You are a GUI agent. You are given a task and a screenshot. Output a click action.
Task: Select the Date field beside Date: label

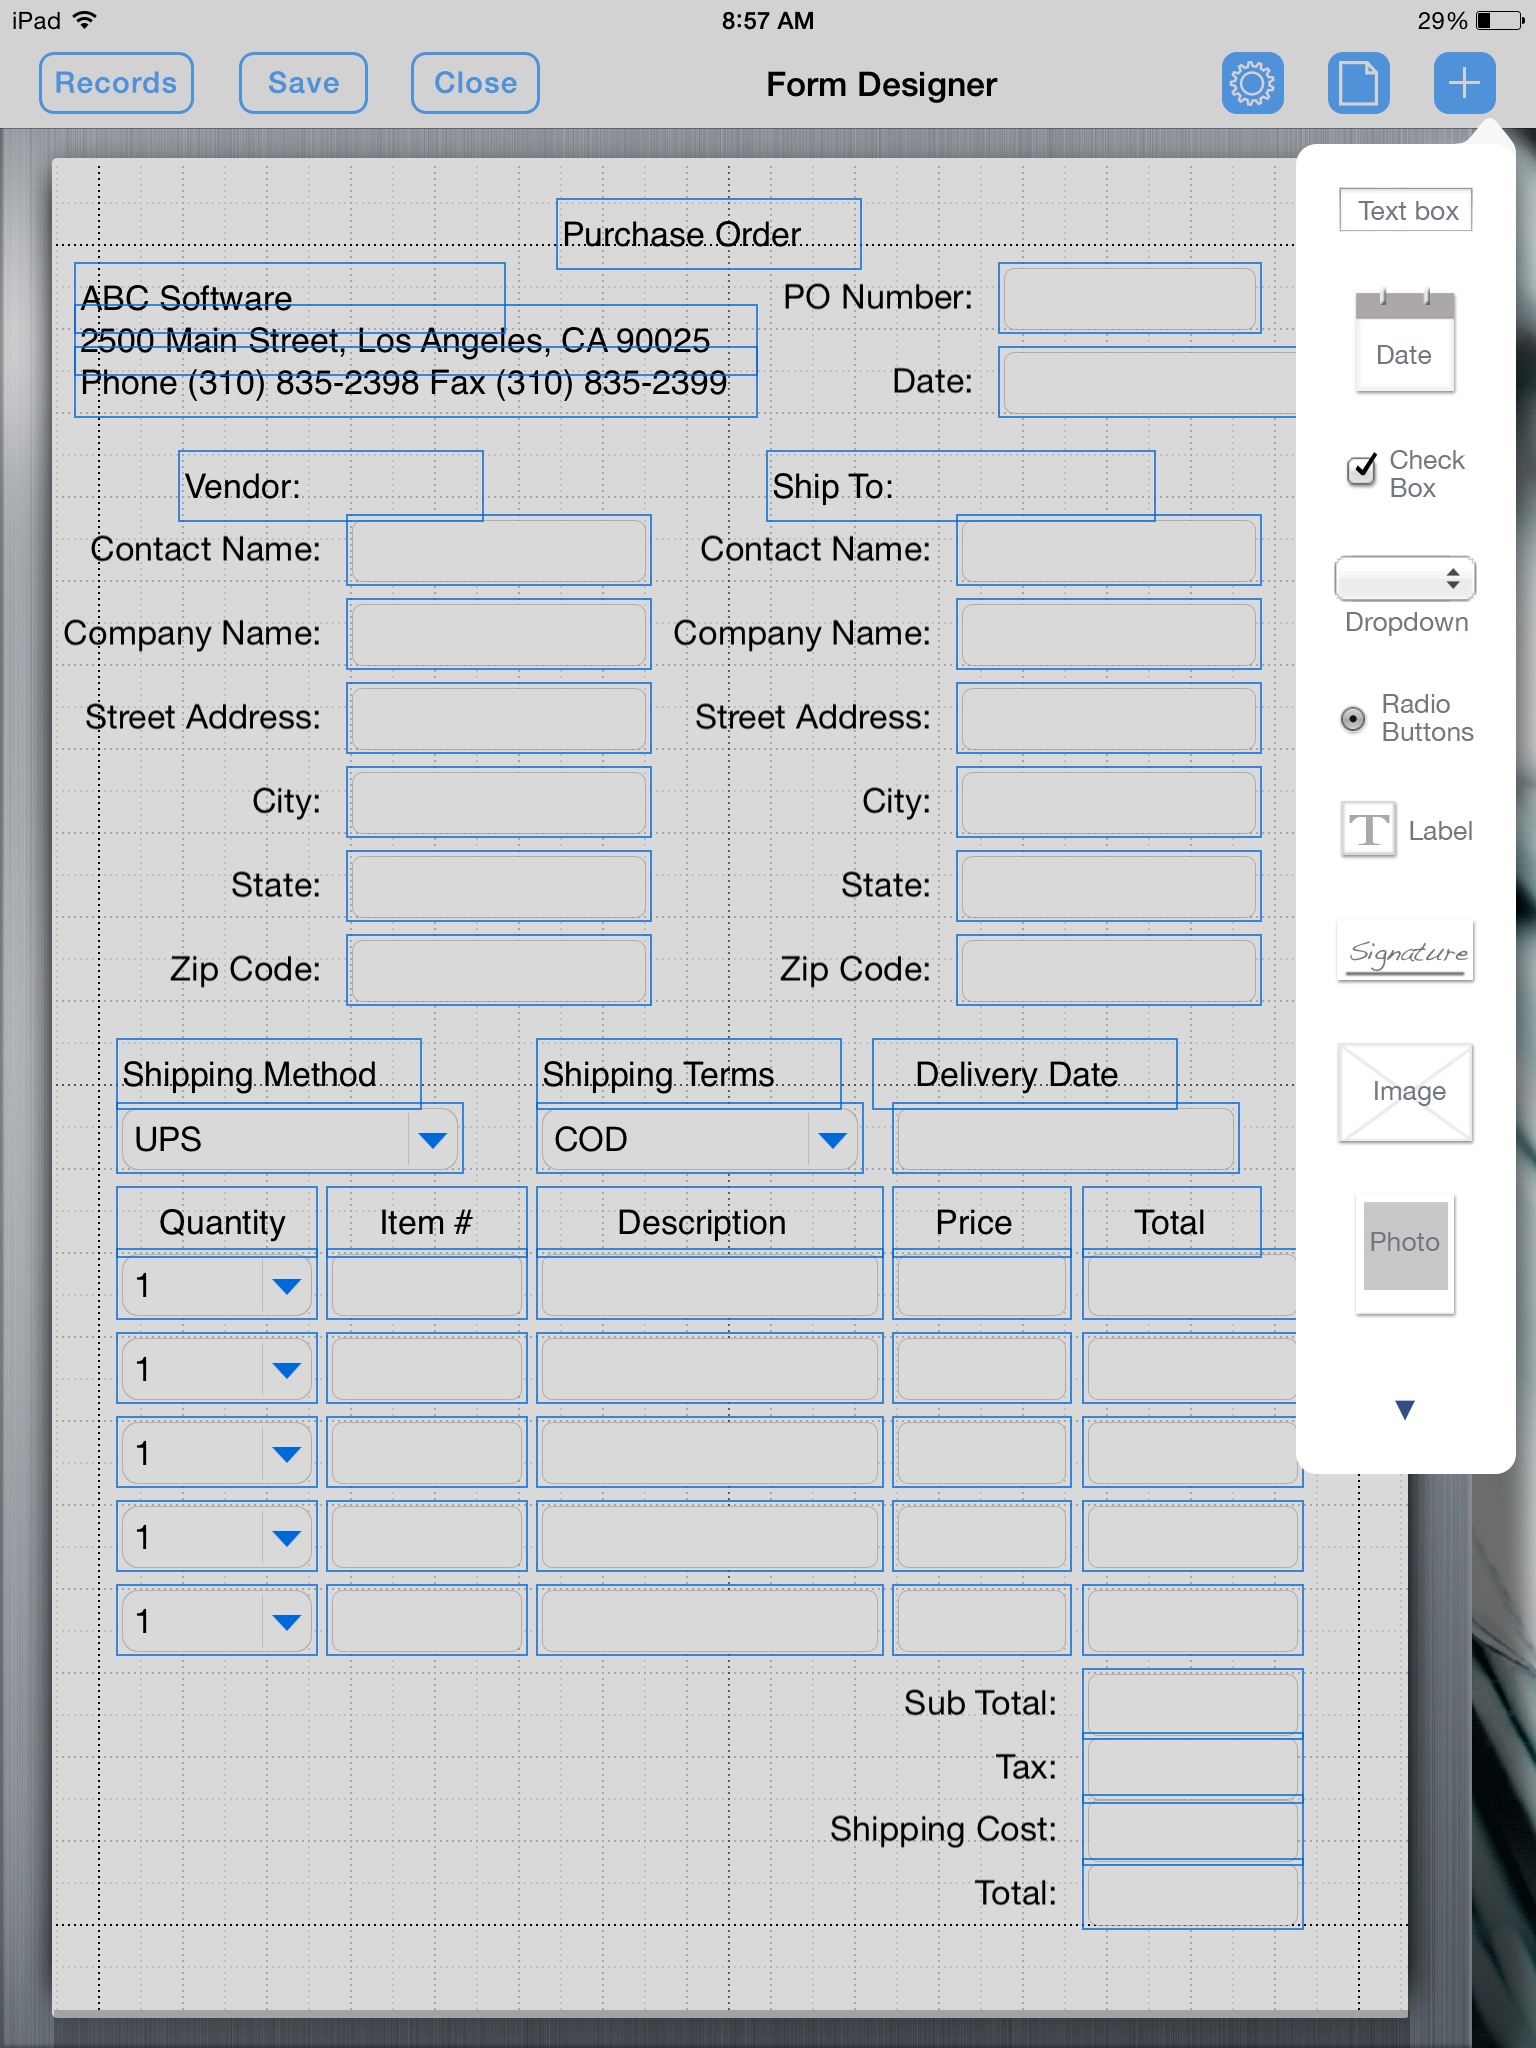tap(1148, 382)
